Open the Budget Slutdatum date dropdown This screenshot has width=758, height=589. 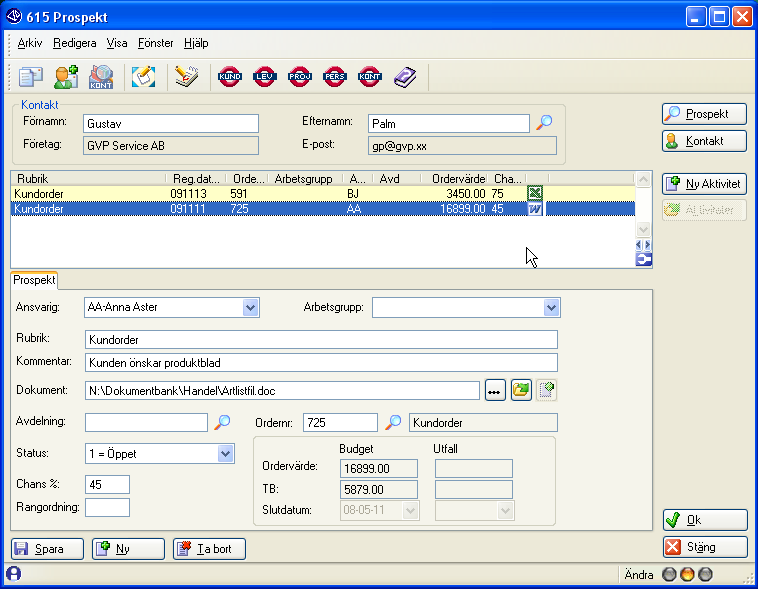coord(410,511)
